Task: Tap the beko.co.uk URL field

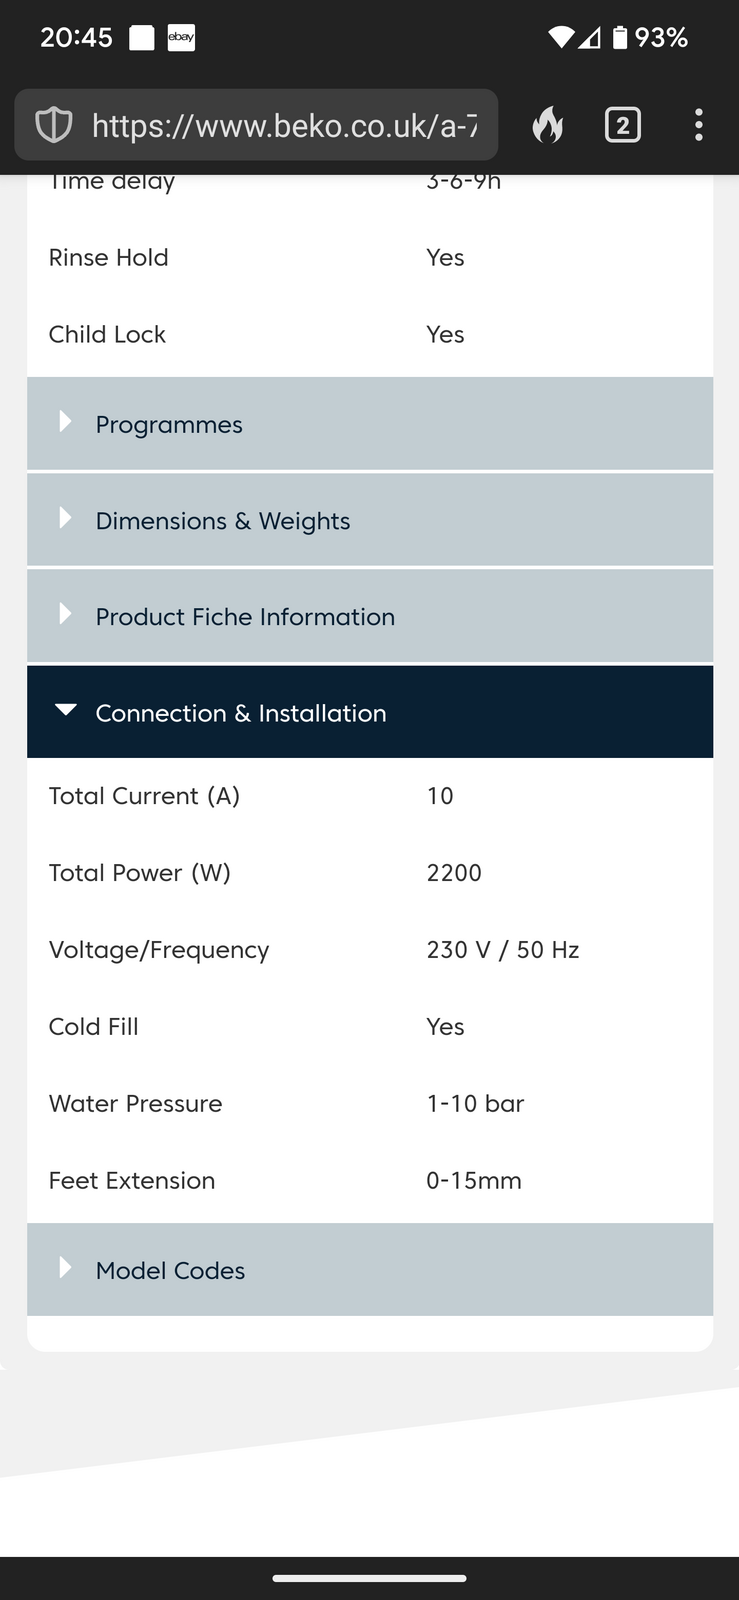Action: (x=284, y=125)
